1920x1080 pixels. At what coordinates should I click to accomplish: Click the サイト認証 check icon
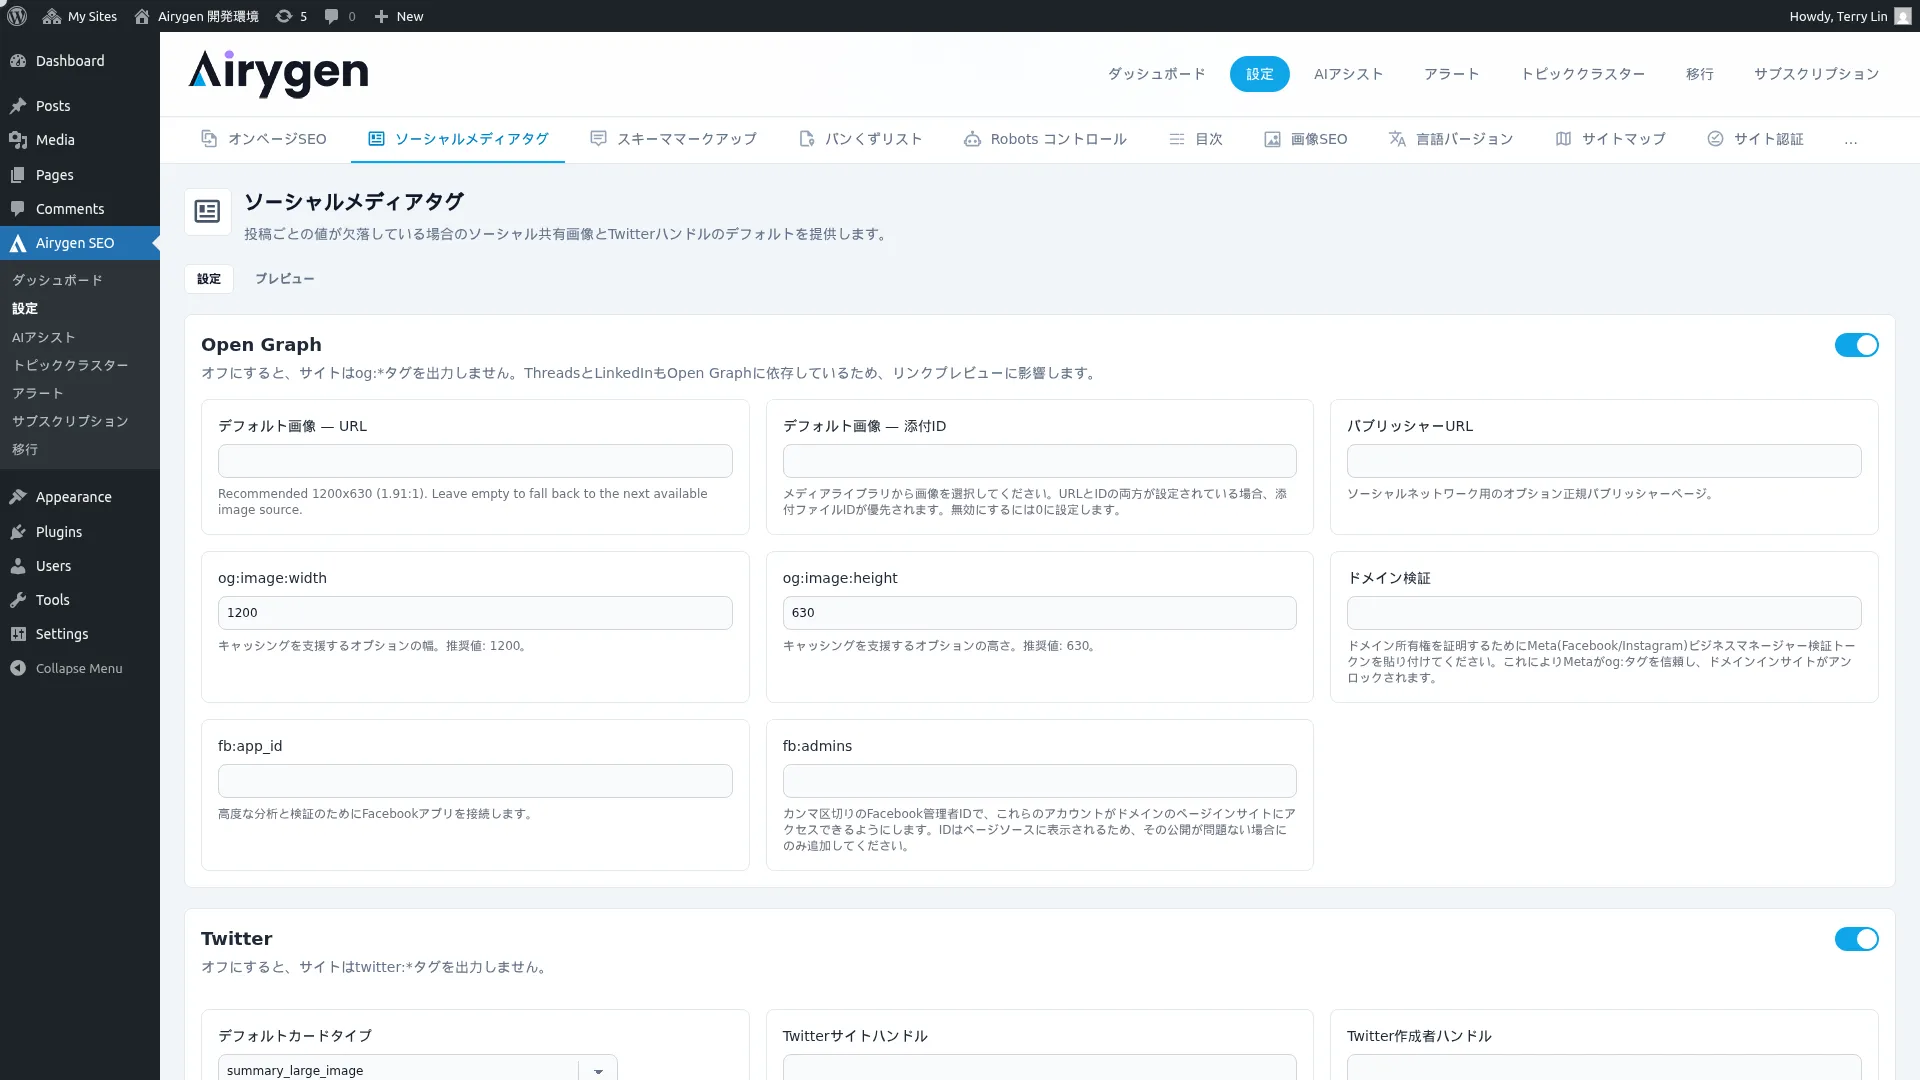click(1715, 139)
